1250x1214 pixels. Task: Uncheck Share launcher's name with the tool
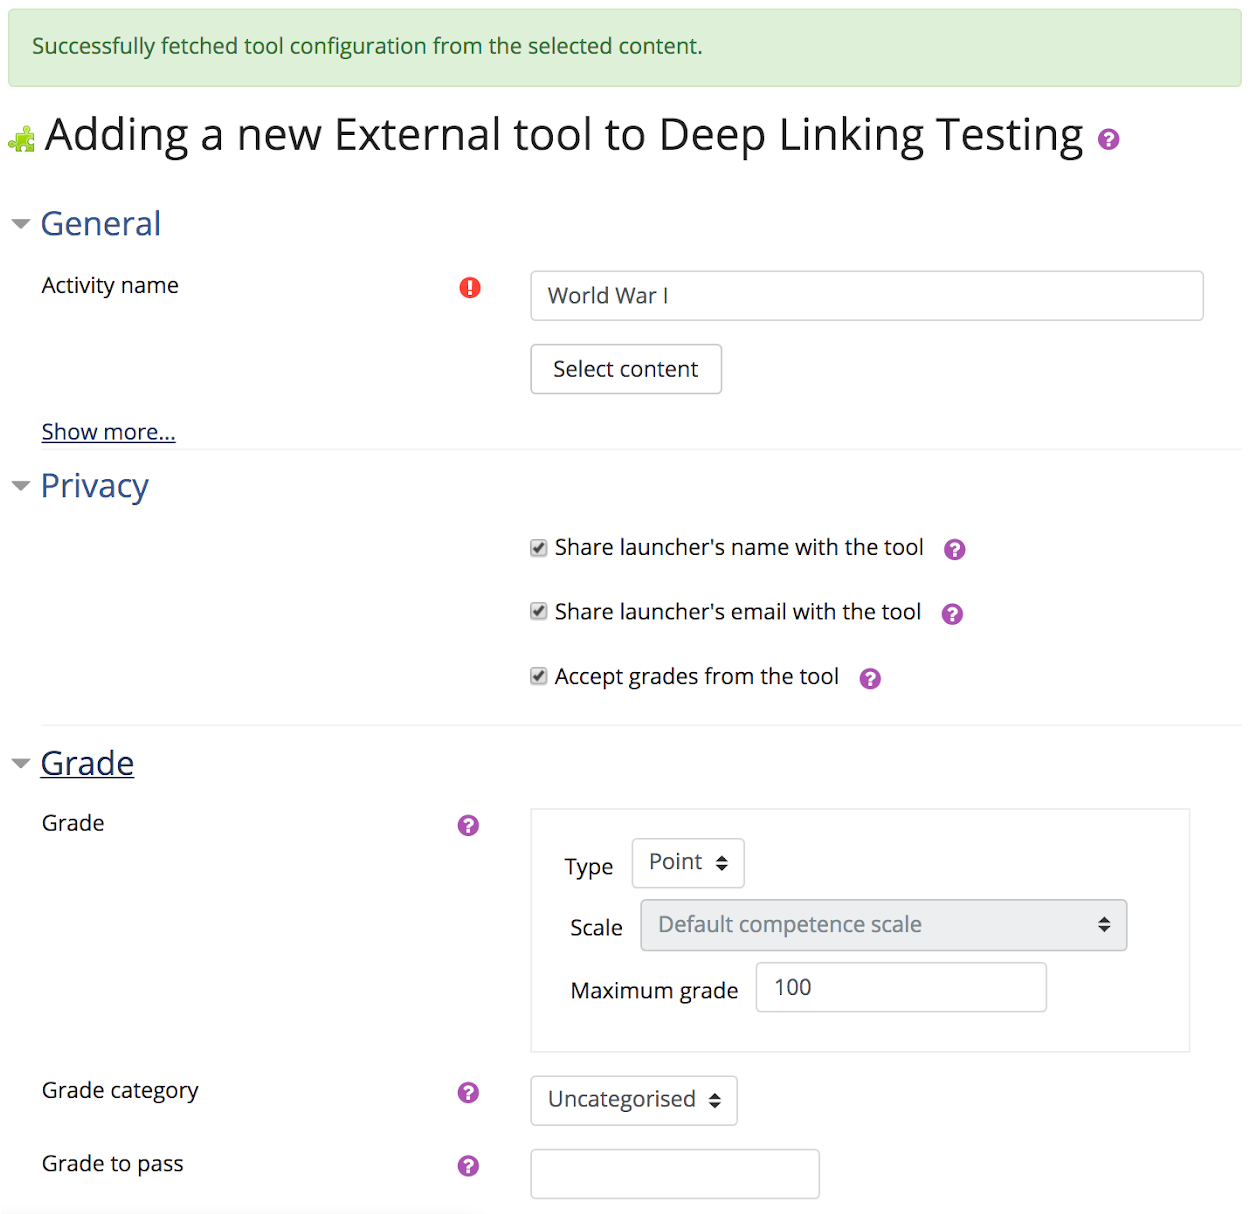pos(539,548)
